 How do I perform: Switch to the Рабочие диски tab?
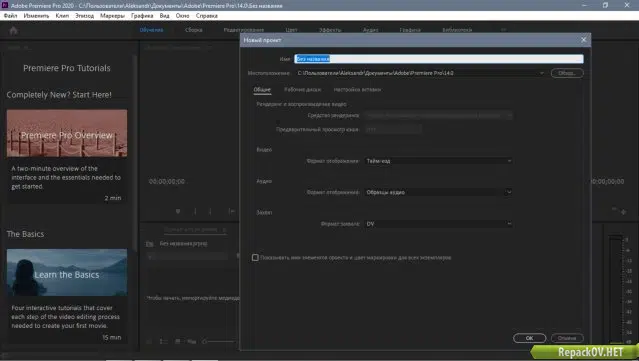coord(302,90)
